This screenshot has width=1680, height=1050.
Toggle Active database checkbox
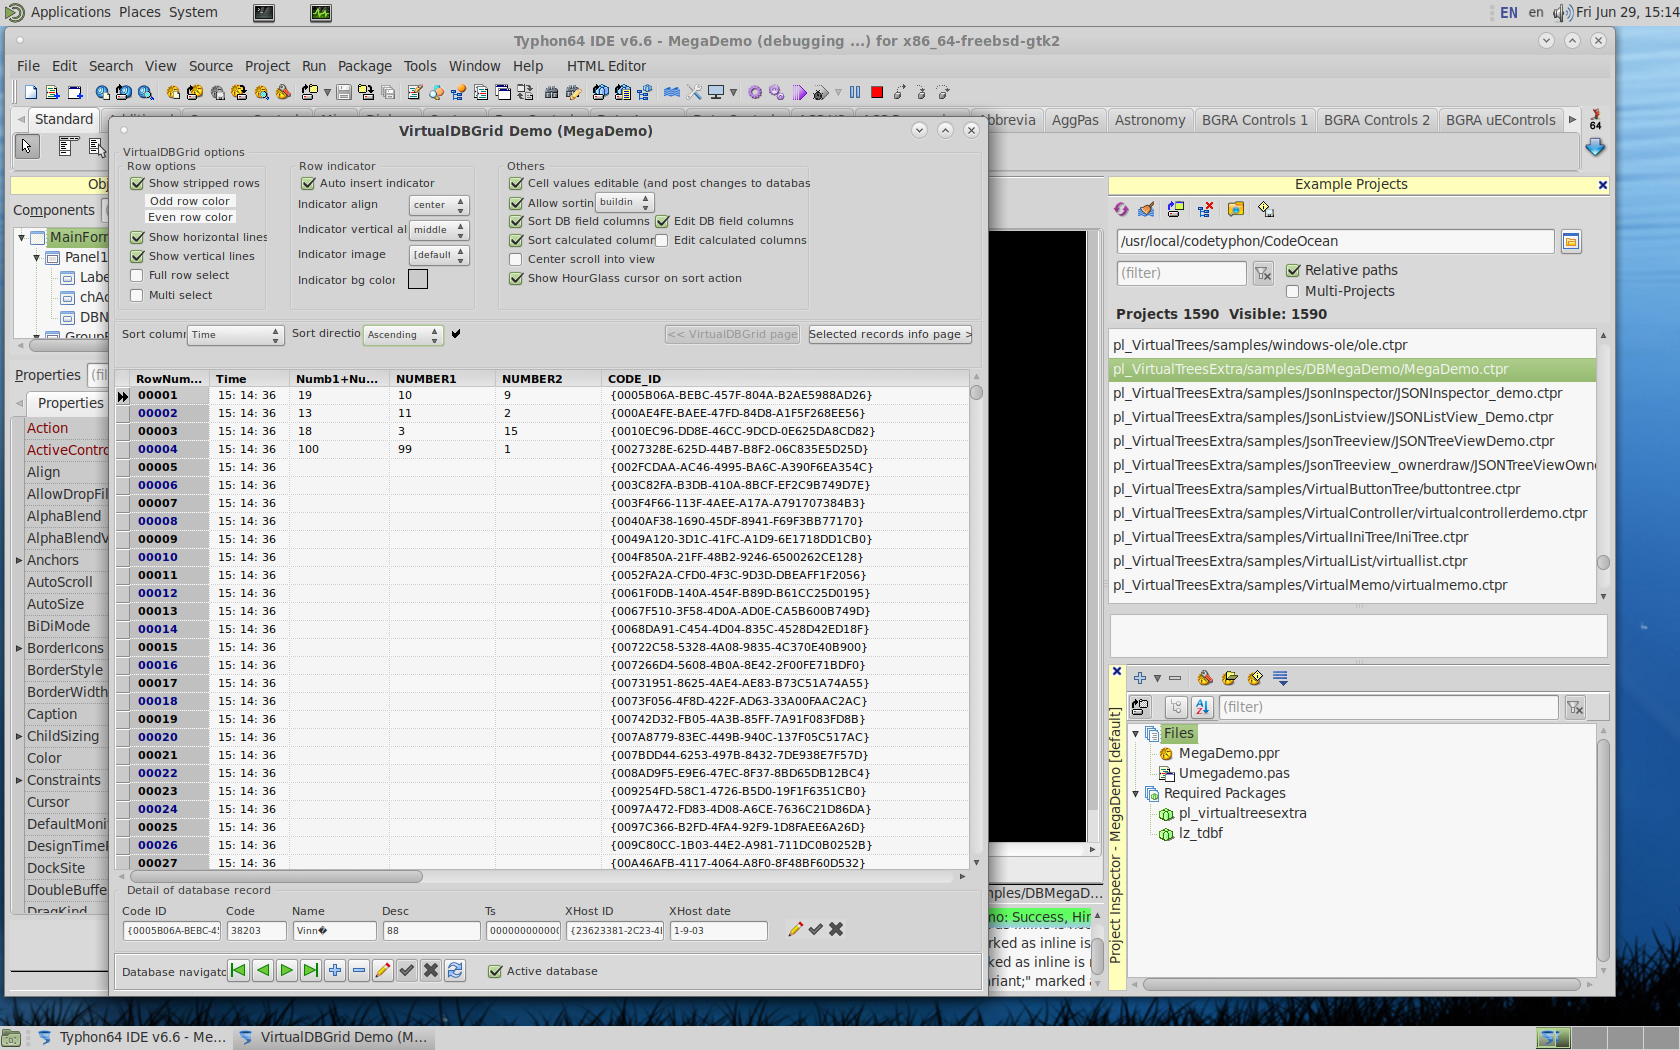(x=494, y=971)
